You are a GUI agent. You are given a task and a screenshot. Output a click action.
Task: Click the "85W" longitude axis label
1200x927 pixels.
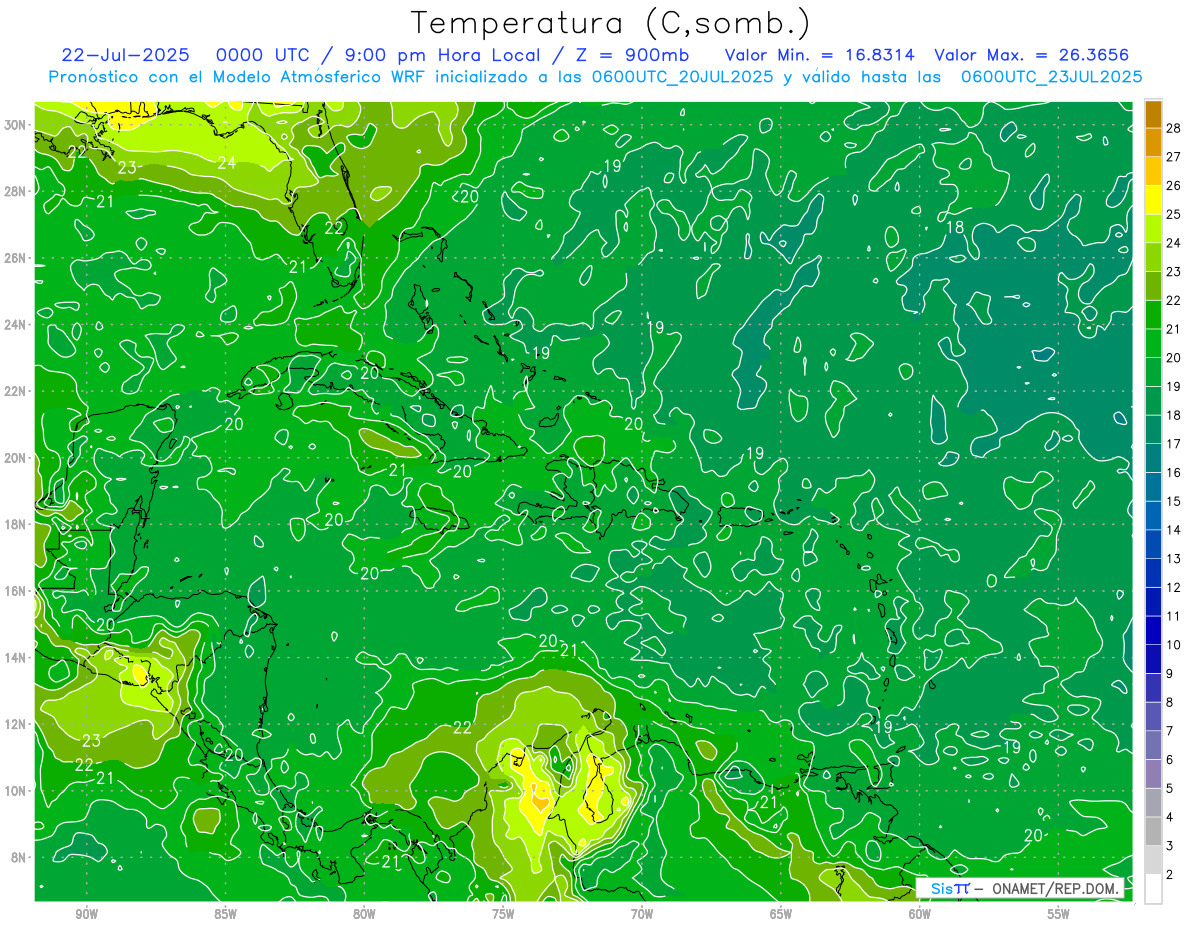(225, 914)
